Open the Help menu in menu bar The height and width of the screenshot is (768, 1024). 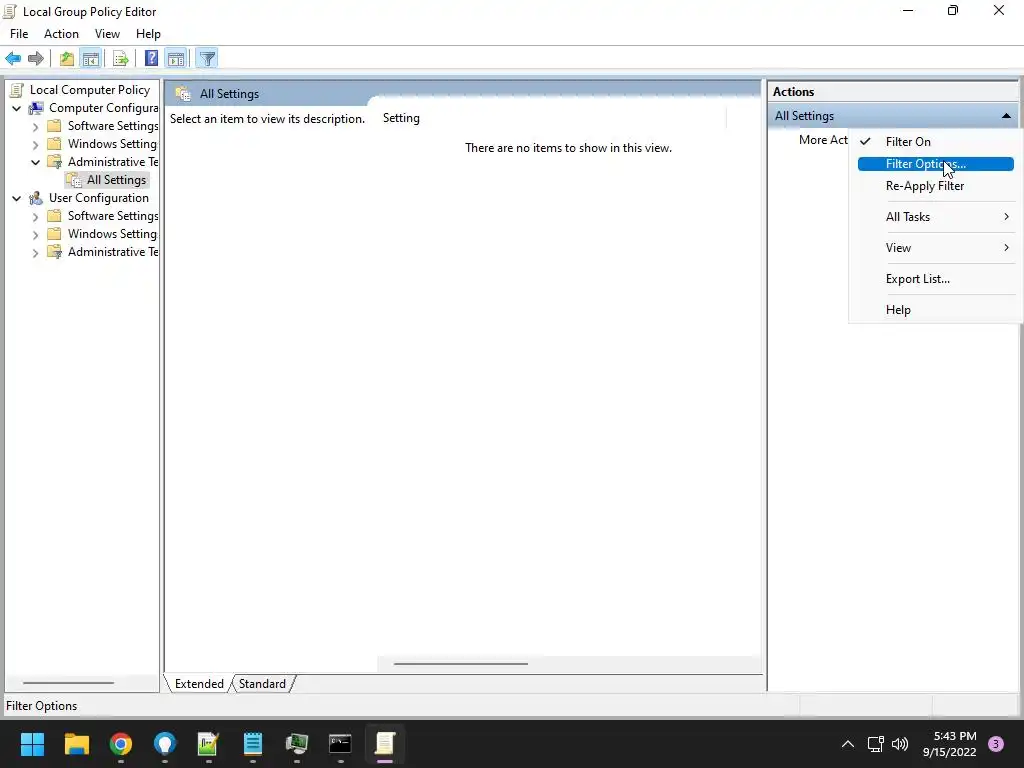(148, 34)
